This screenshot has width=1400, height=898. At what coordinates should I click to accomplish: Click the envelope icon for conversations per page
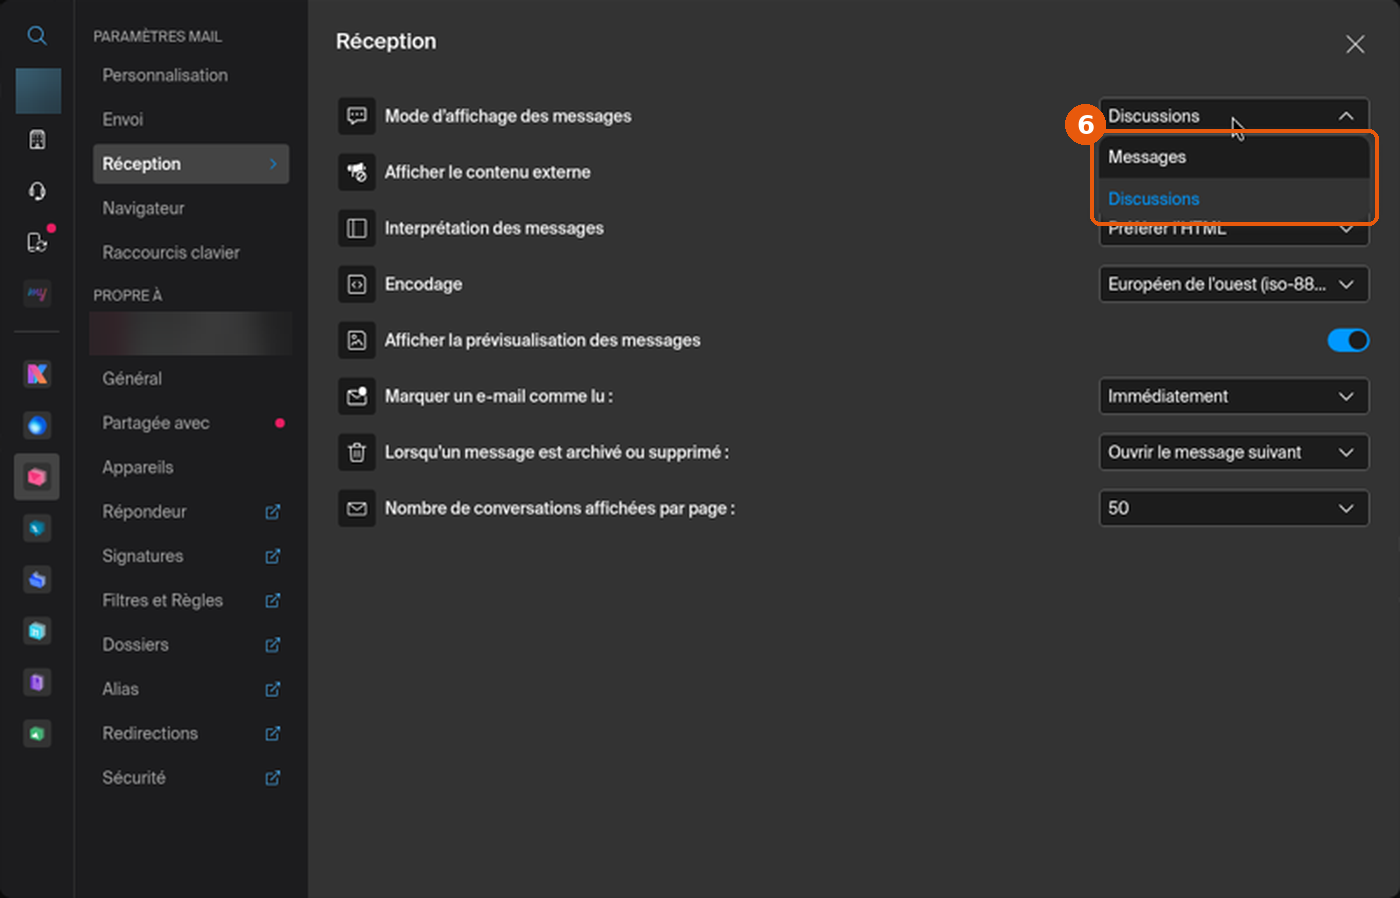point(357,508)
